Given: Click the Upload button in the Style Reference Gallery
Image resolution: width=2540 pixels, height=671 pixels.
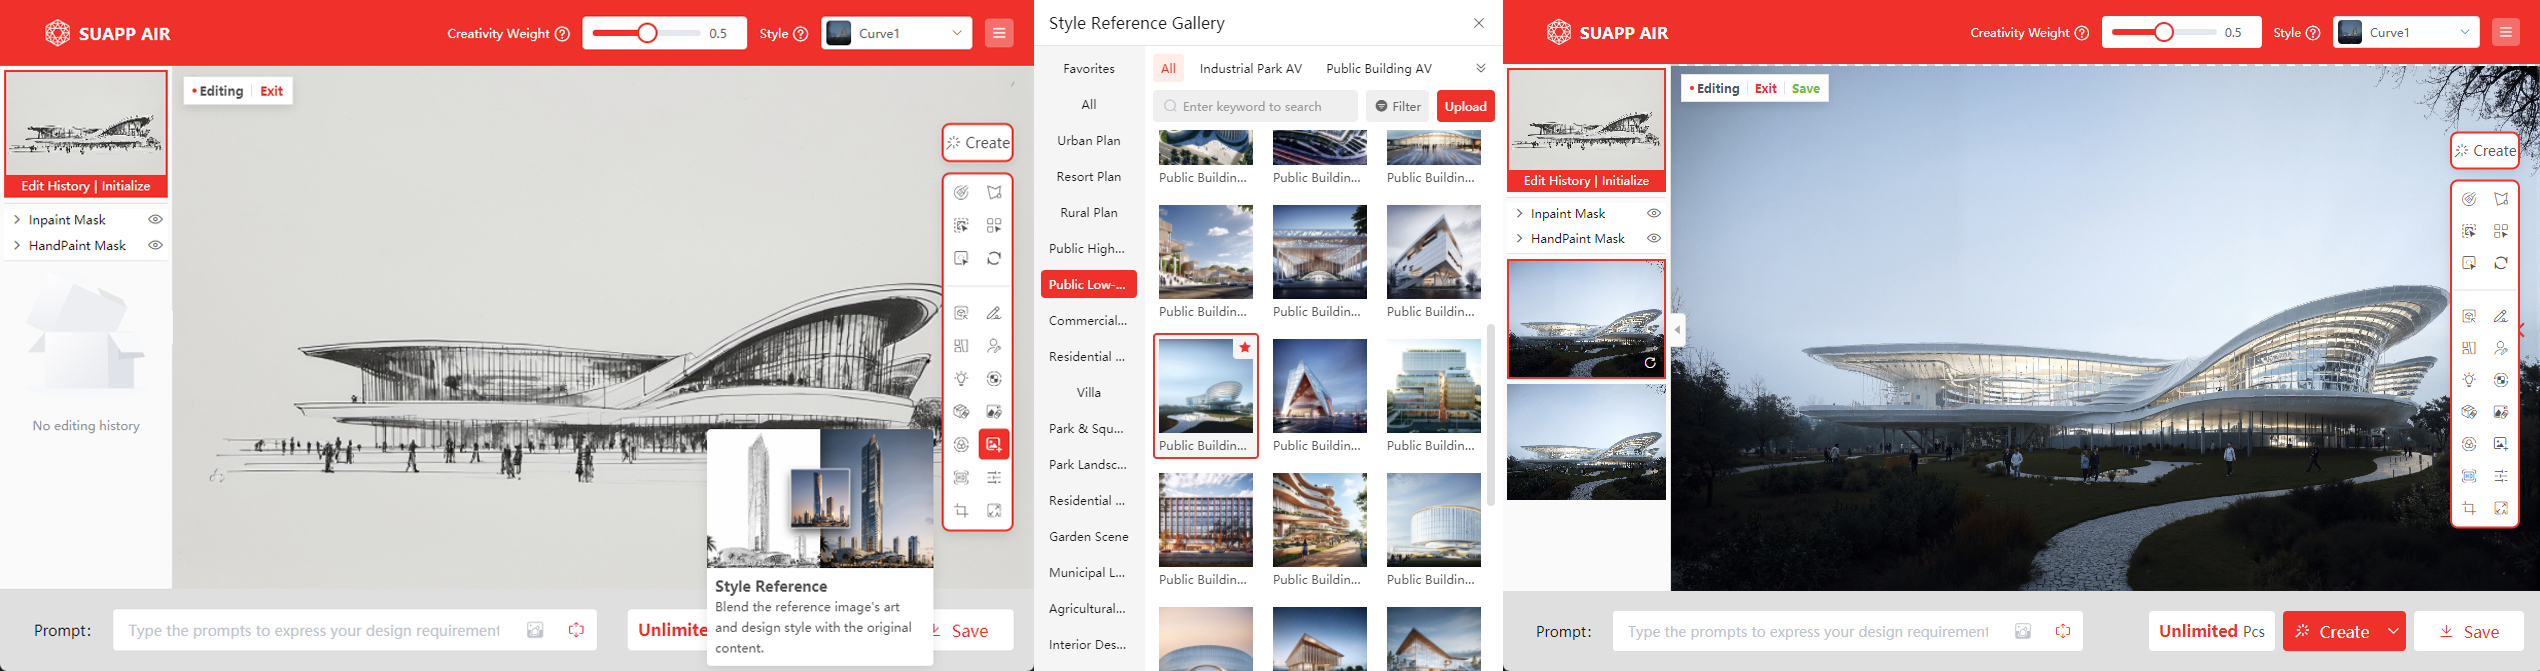Looking at the screenshot, I should 1465,106.
